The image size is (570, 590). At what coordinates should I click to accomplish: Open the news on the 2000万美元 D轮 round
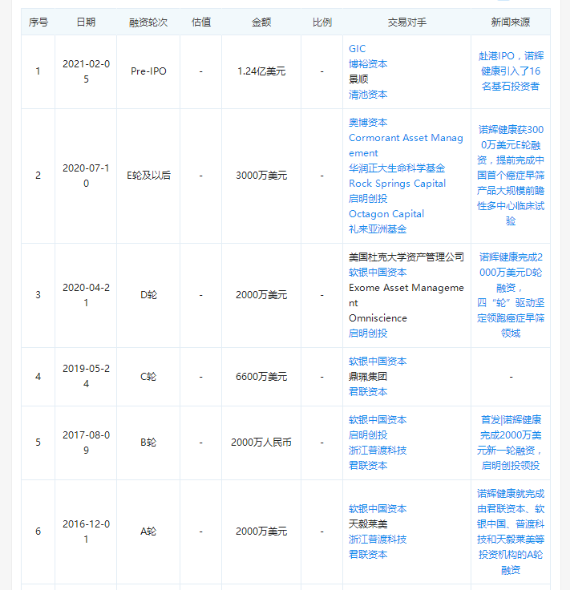(x=511, y=295)
